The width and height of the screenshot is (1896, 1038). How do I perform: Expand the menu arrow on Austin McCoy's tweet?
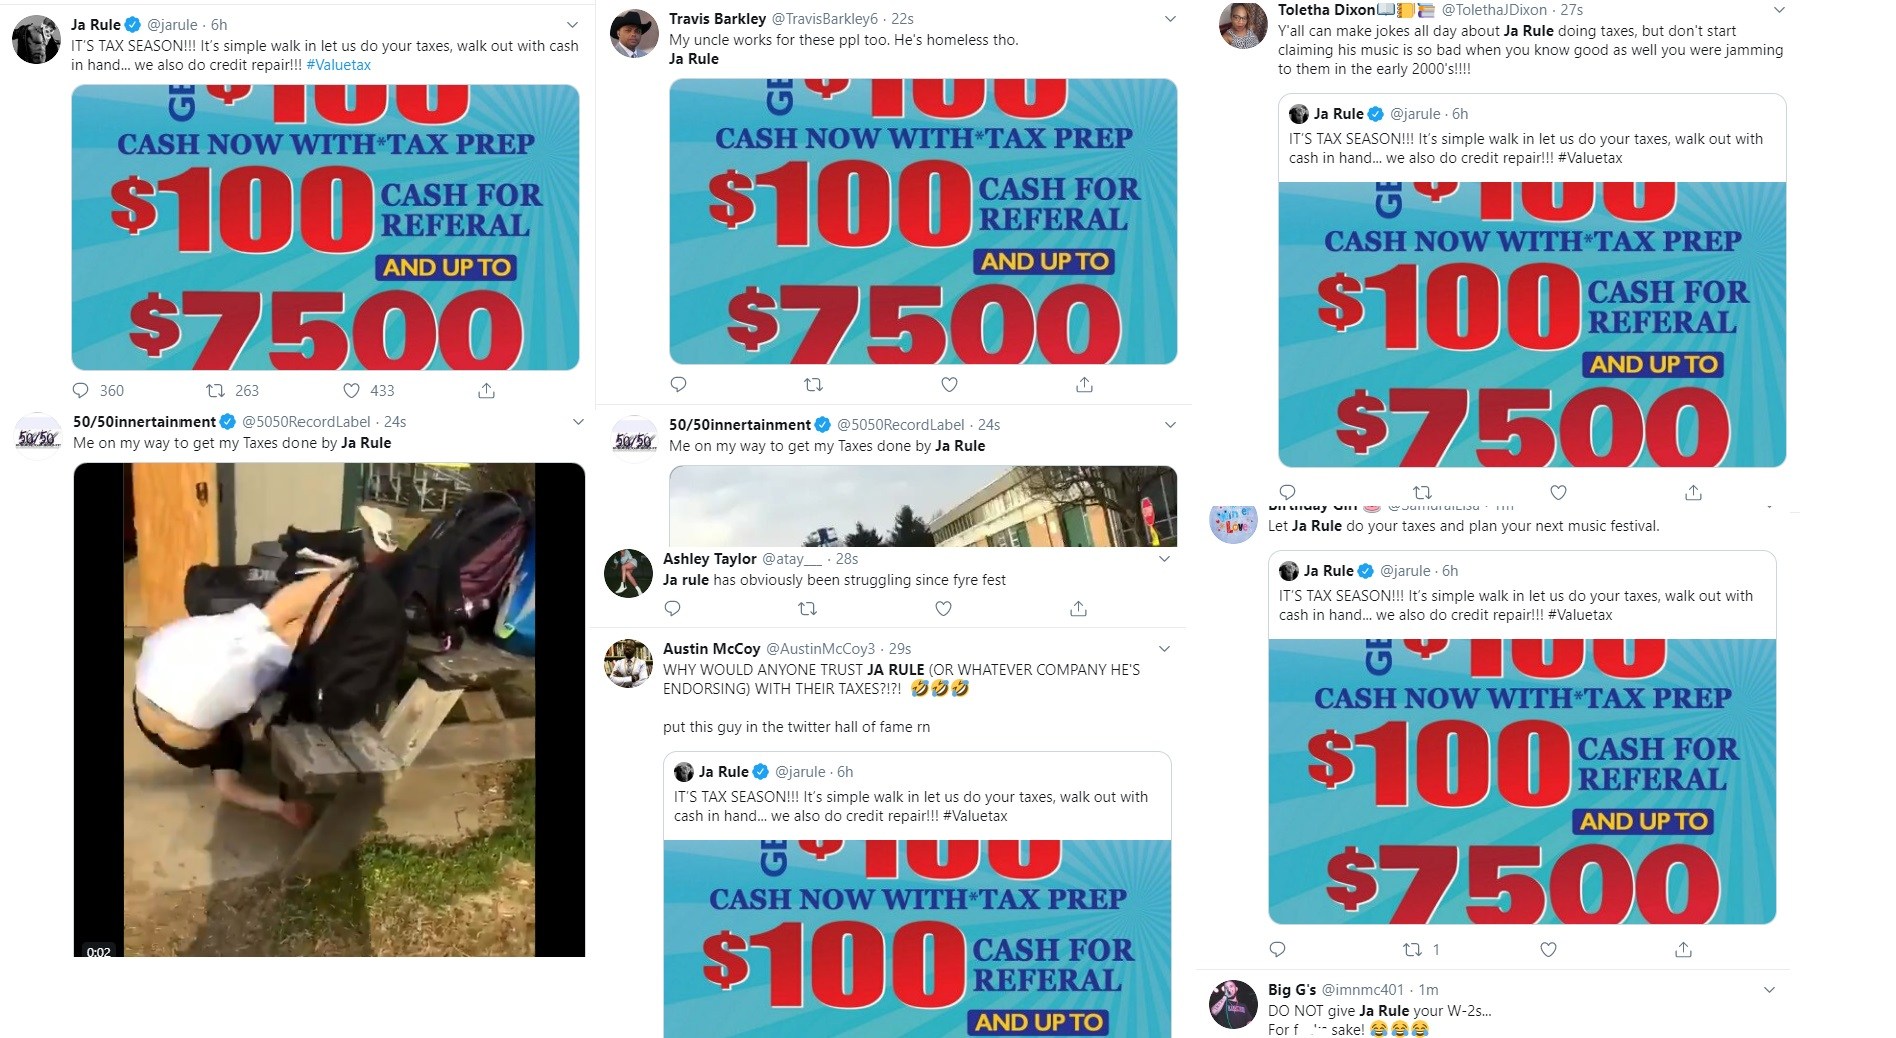click(1164, 649)
